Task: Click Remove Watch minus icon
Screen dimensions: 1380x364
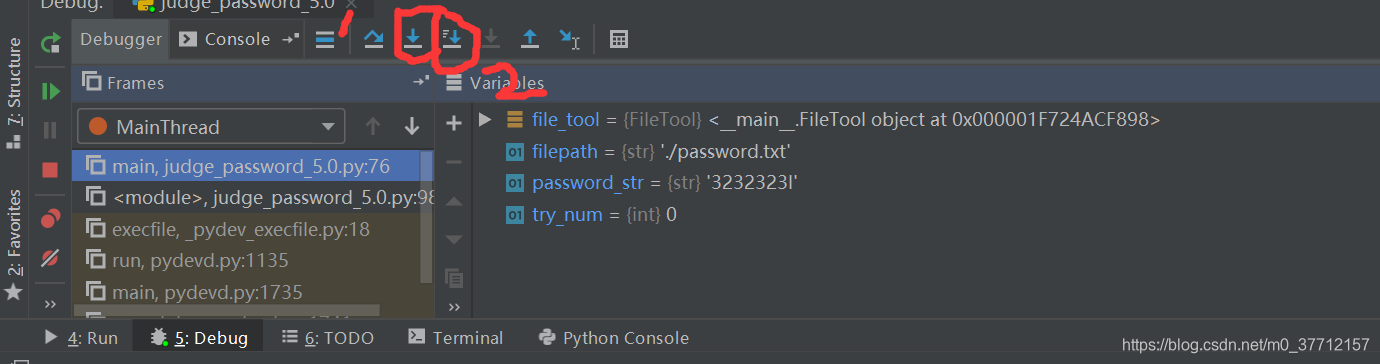Action: pyautogui.click(x=453, y=162)
